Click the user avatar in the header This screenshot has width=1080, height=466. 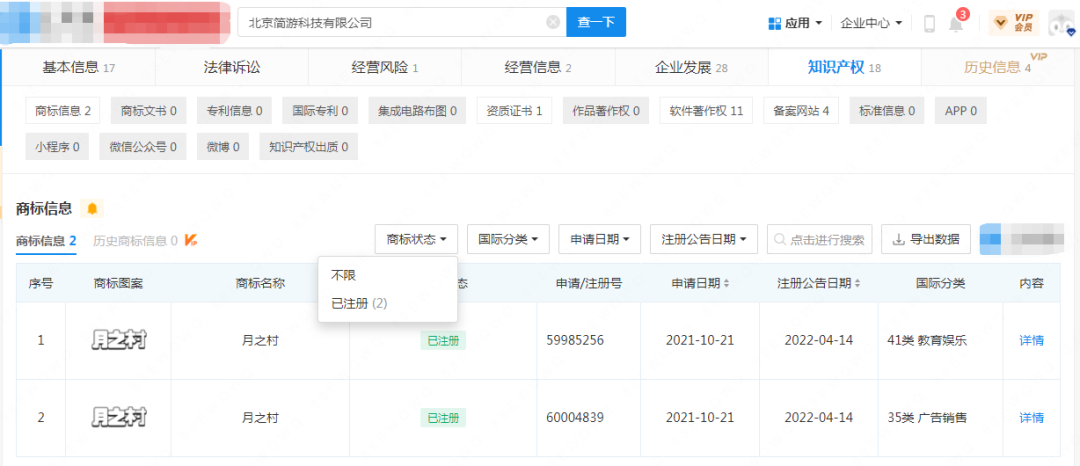(1061, 23)
